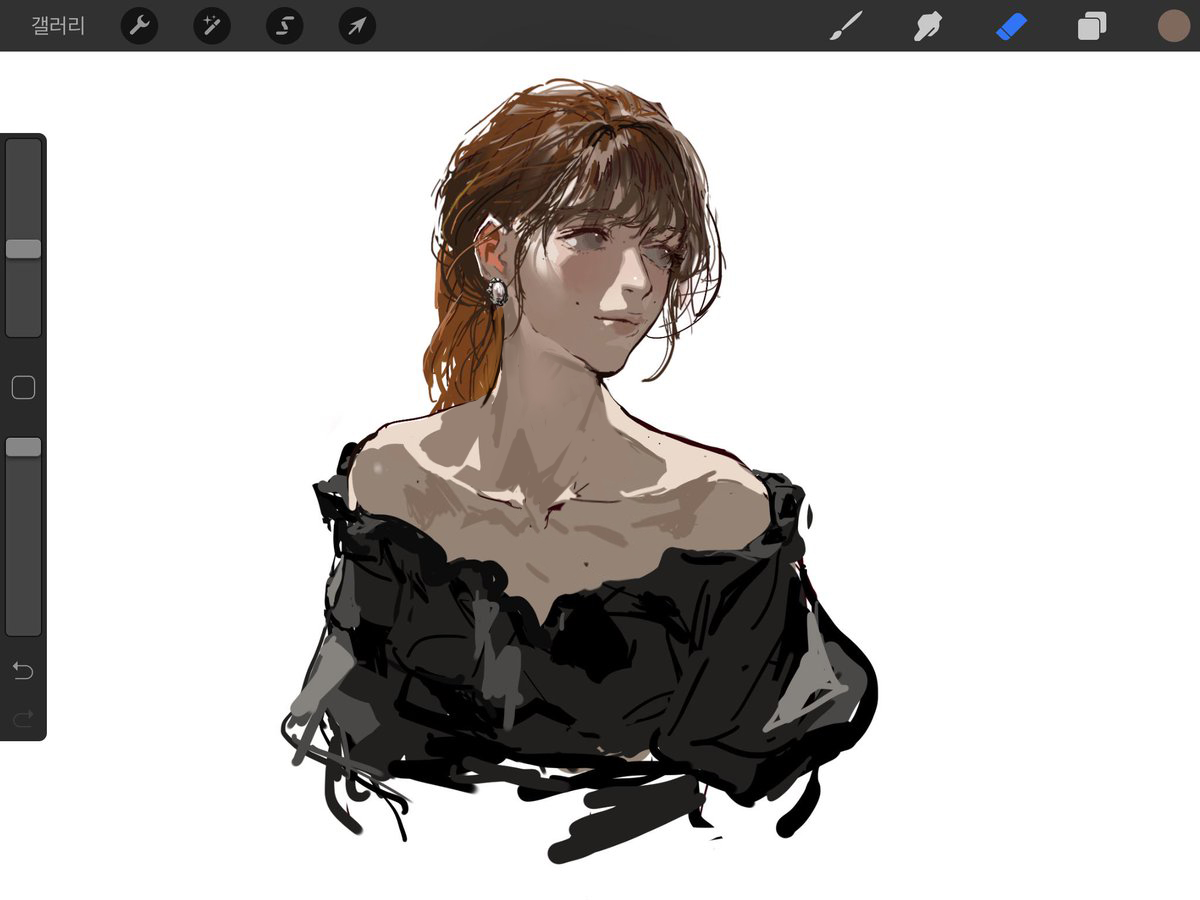The image size is (1200, 900).
Task: Activate the Transform arrow tool
Action: tap(357, 26)
